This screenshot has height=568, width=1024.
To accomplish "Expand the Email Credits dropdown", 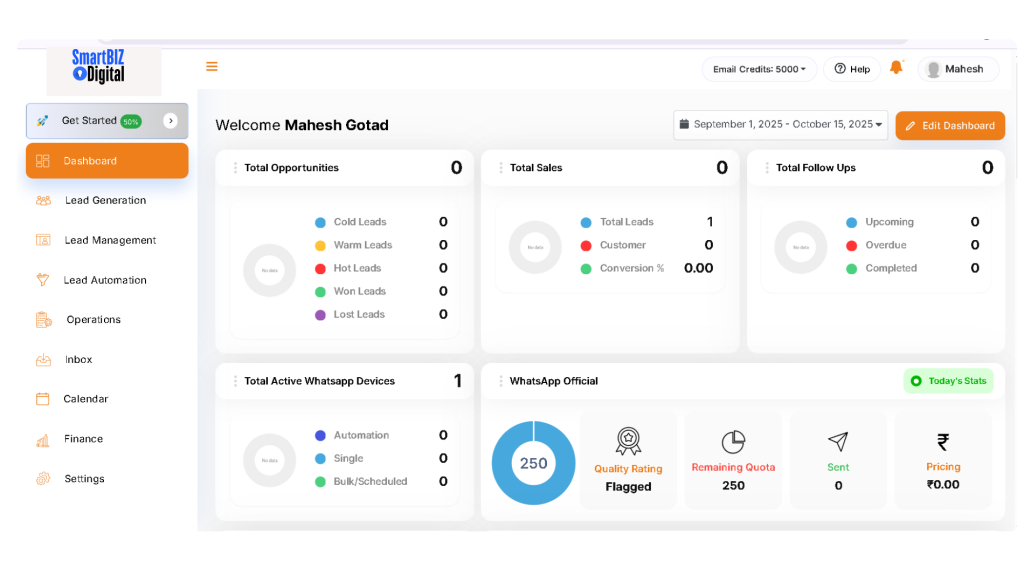I will (759, 69).
